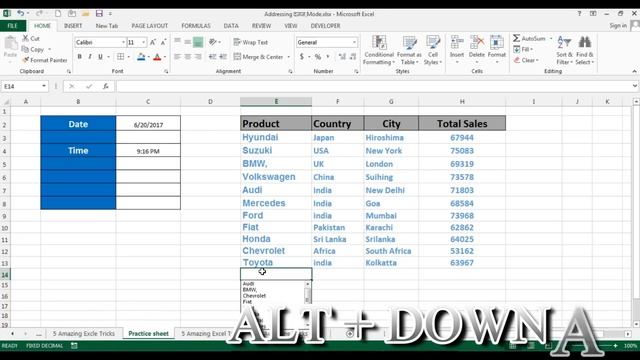Toggle Bold formatting
This screenshot has width=640, height=360.
(x=80, y=56)
